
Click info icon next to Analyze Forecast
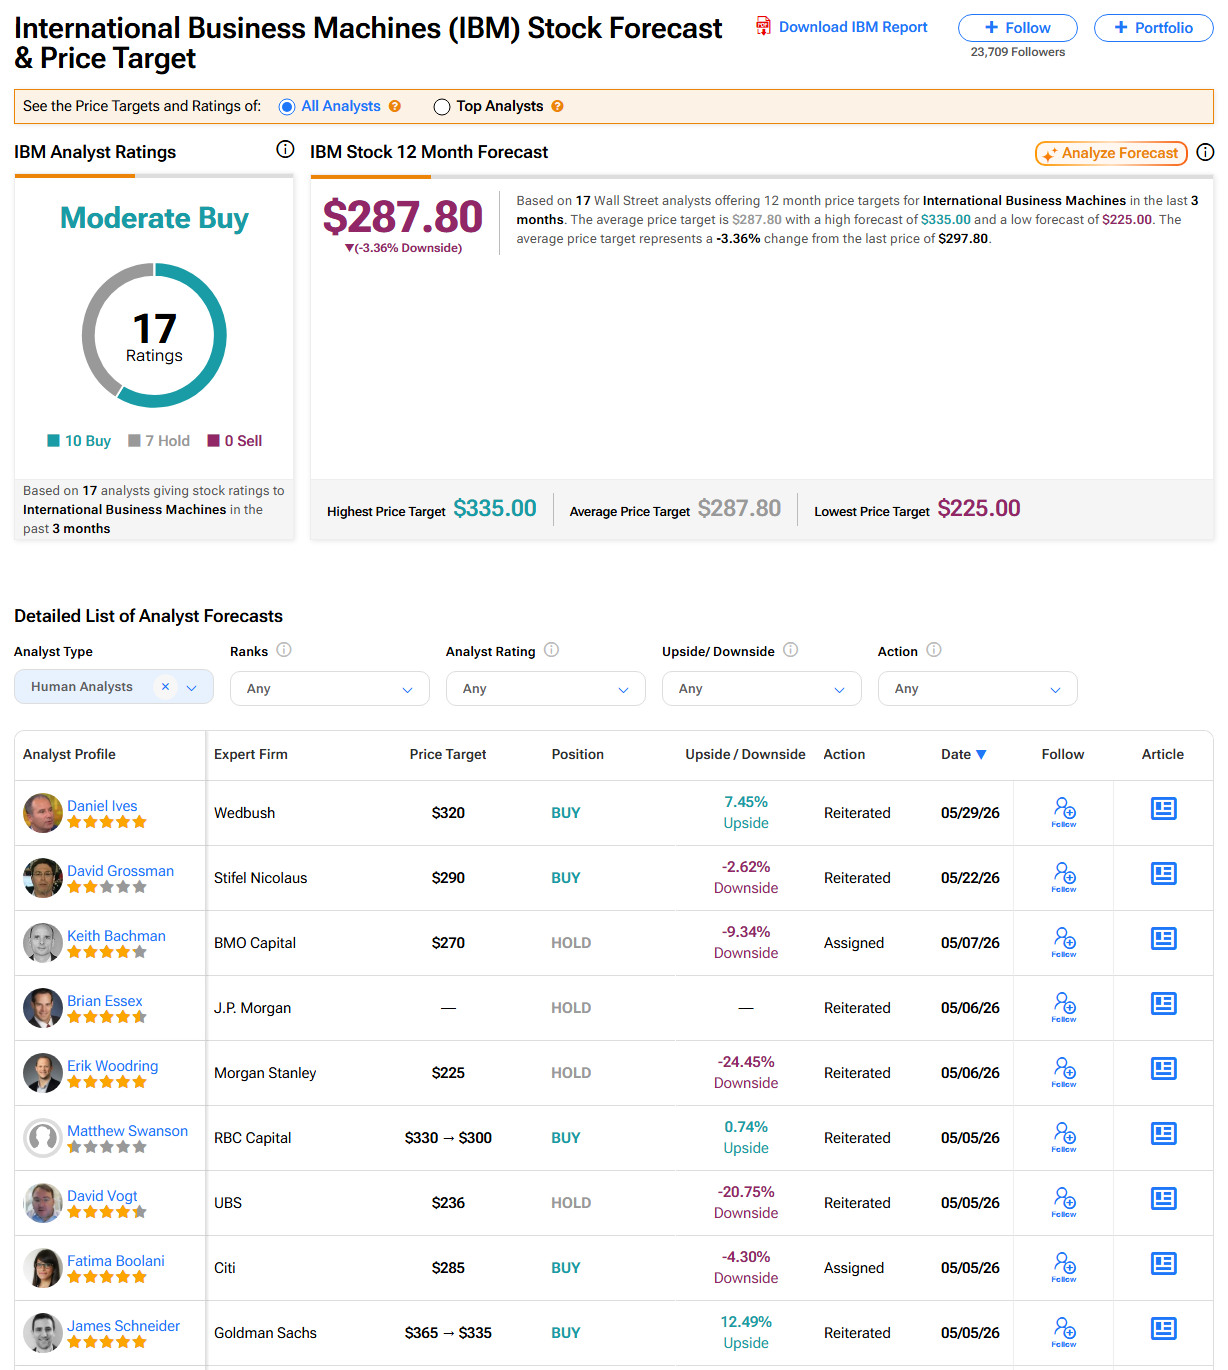coord(1205,152)
